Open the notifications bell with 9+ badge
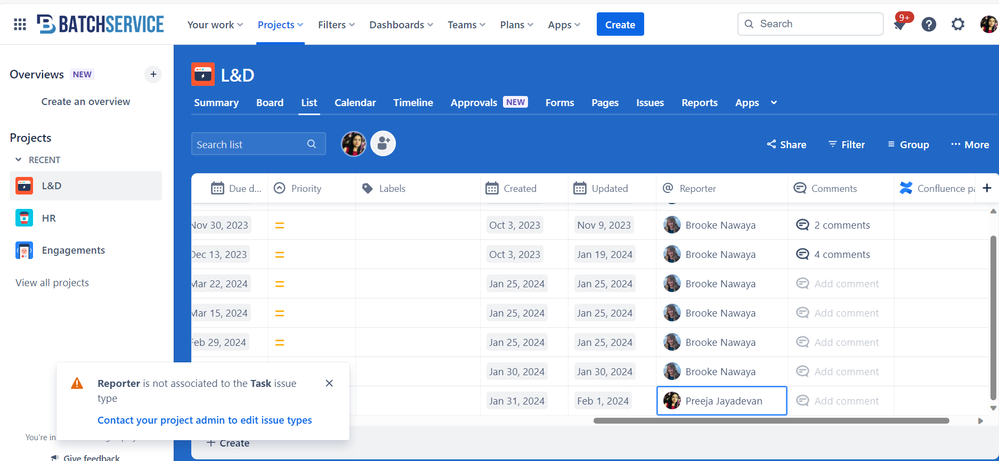Screen dimensions: 999x461 point(900,25)
